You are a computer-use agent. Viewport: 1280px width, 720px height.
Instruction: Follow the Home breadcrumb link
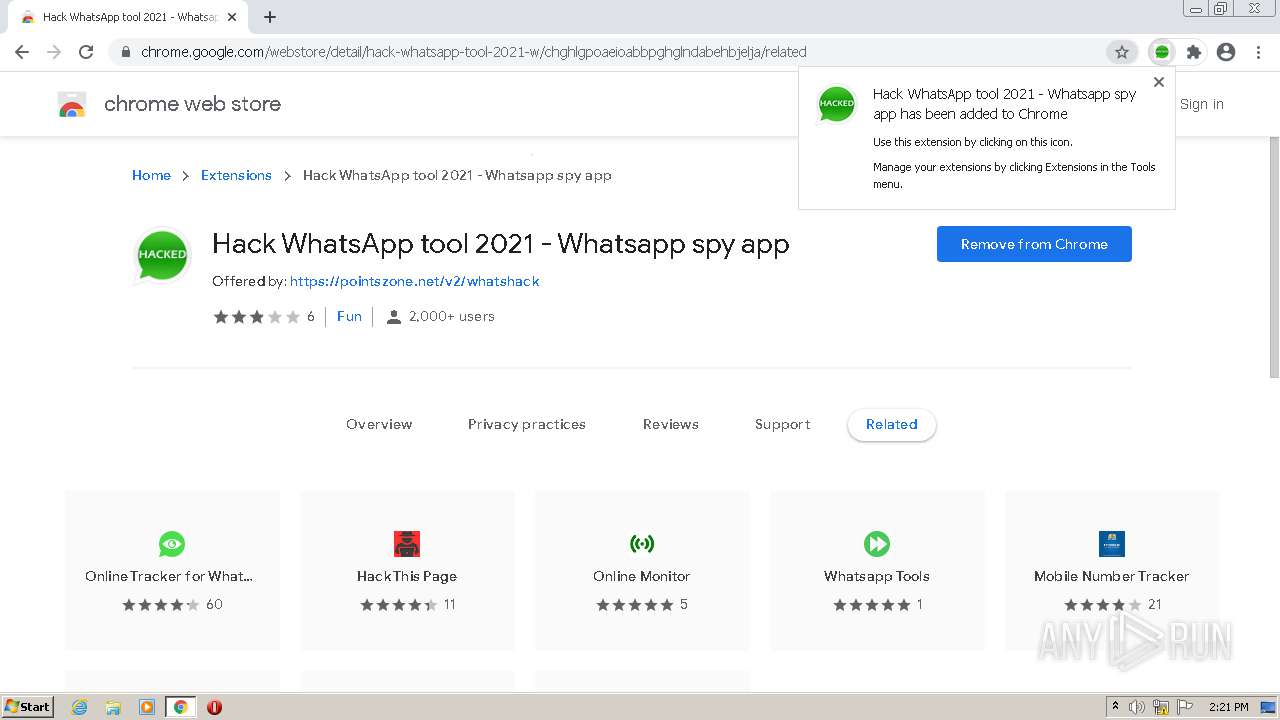point(151,175)
